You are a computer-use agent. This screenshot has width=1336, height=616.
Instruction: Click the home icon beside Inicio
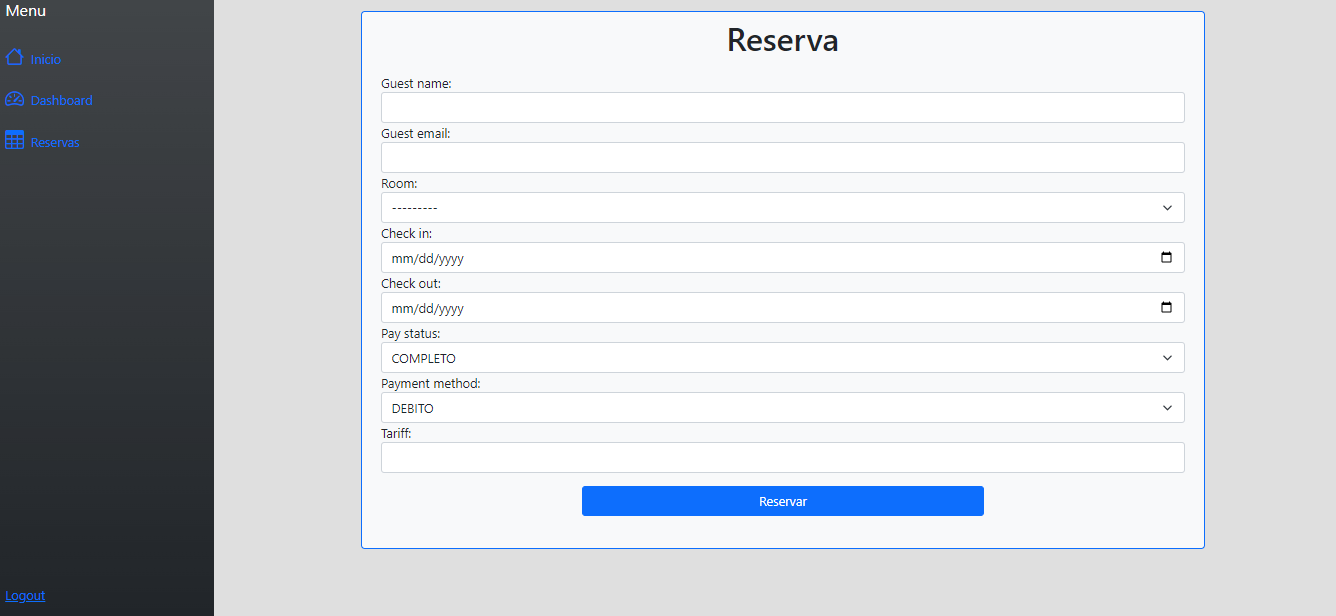(14, 58)
